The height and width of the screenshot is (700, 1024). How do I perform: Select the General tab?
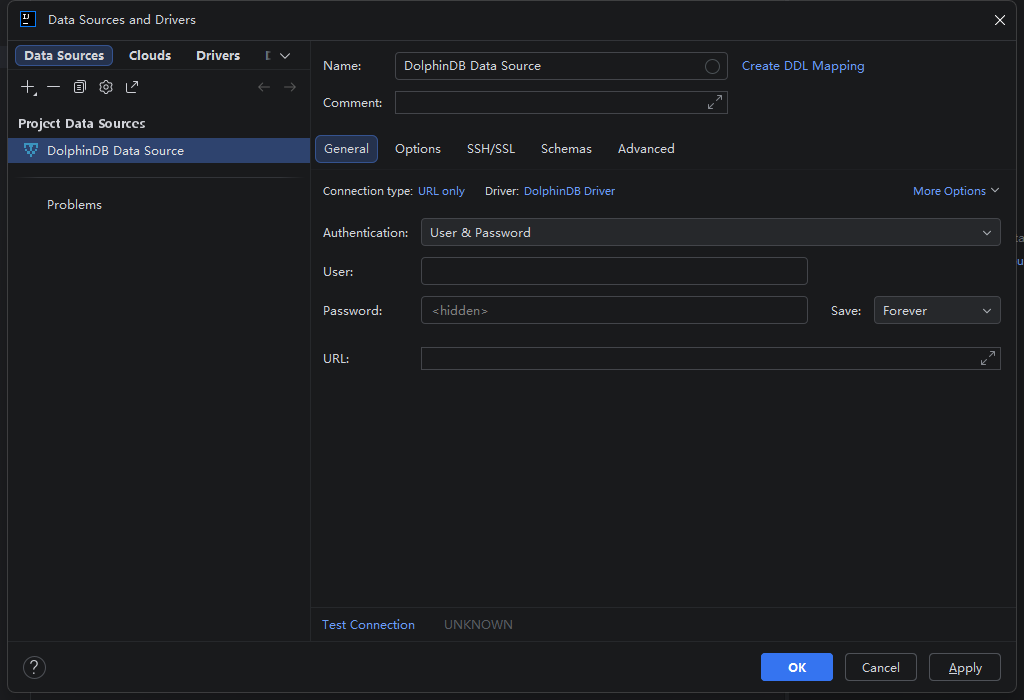[346, 149]
